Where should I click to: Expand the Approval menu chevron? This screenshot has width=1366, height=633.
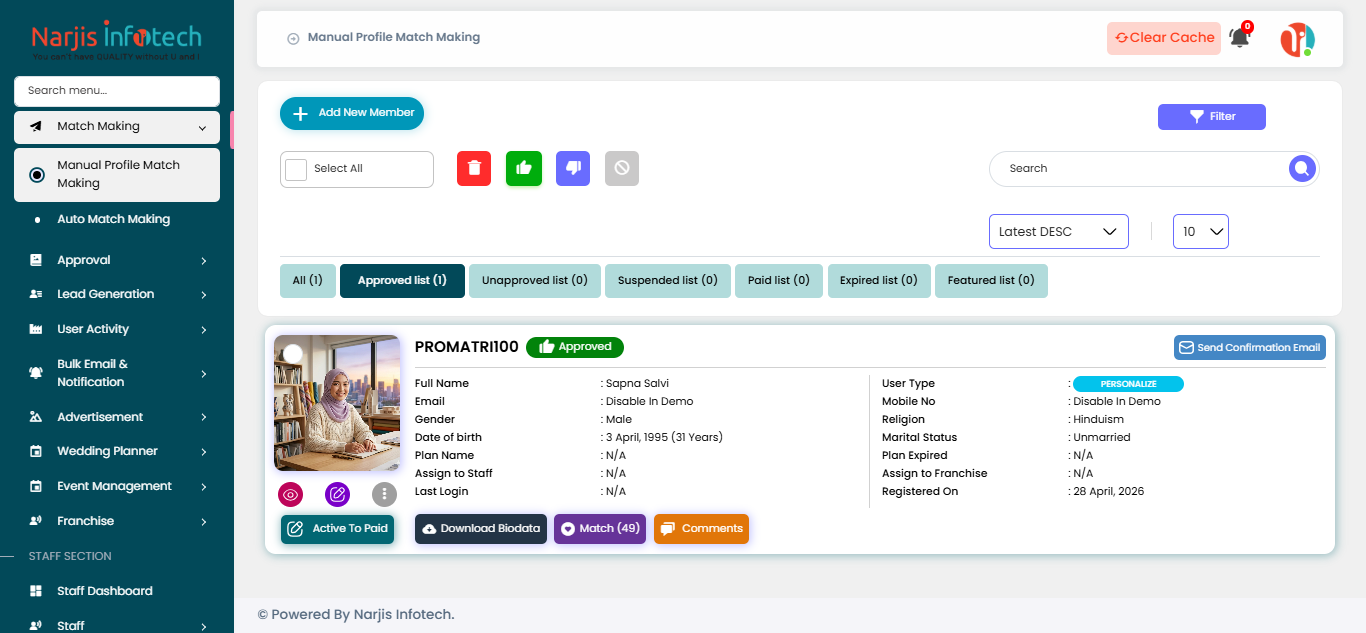point(203,261)
